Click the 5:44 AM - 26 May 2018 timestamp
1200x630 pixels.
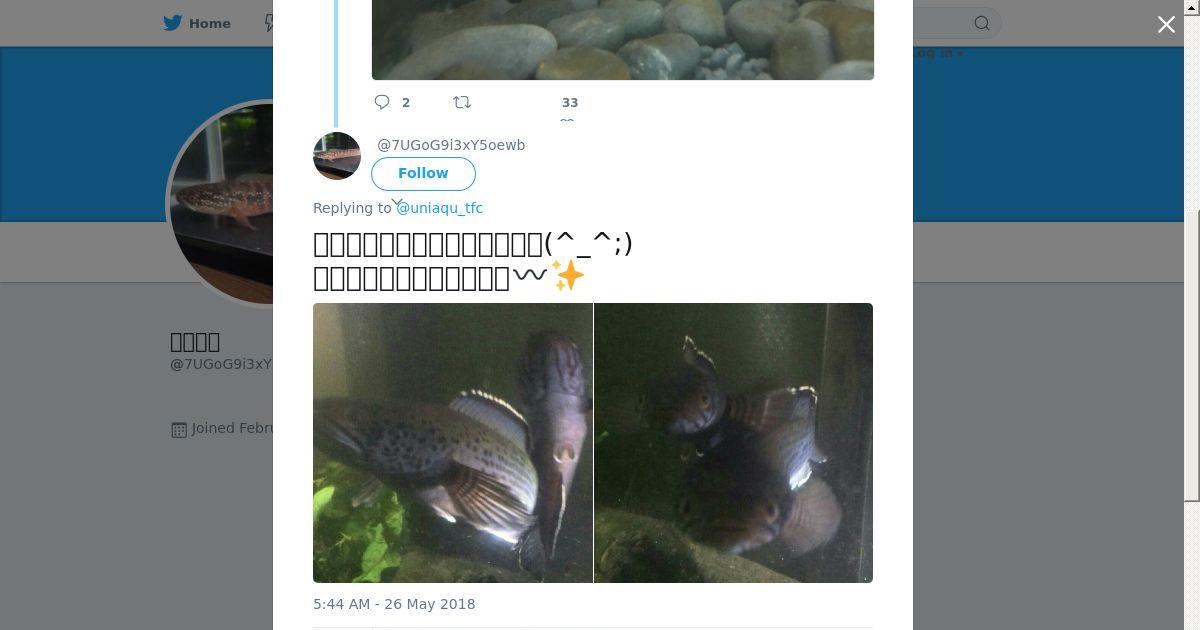tap(394, 604)
